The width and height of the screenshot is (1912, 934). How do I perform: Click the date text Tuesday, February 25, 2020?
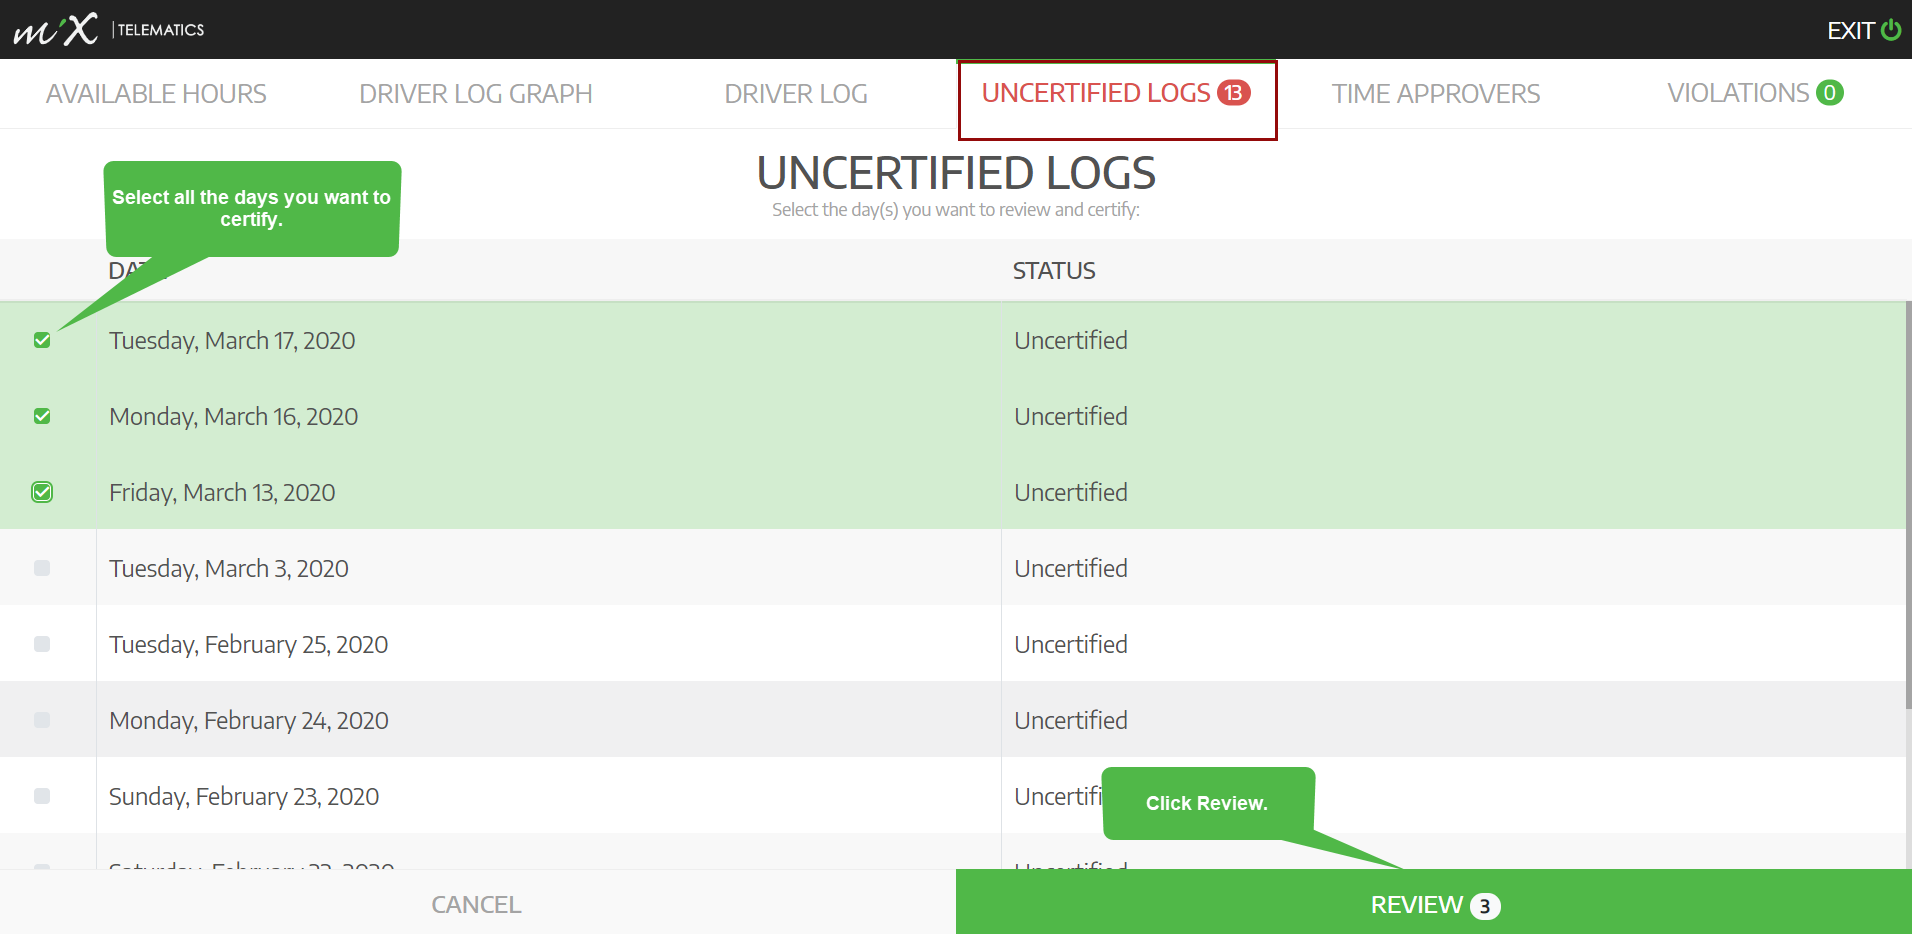click(248, 645)
